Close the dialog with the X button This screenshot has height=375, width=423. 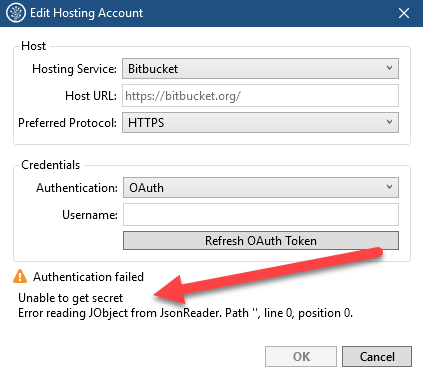[x=404, y=13]
